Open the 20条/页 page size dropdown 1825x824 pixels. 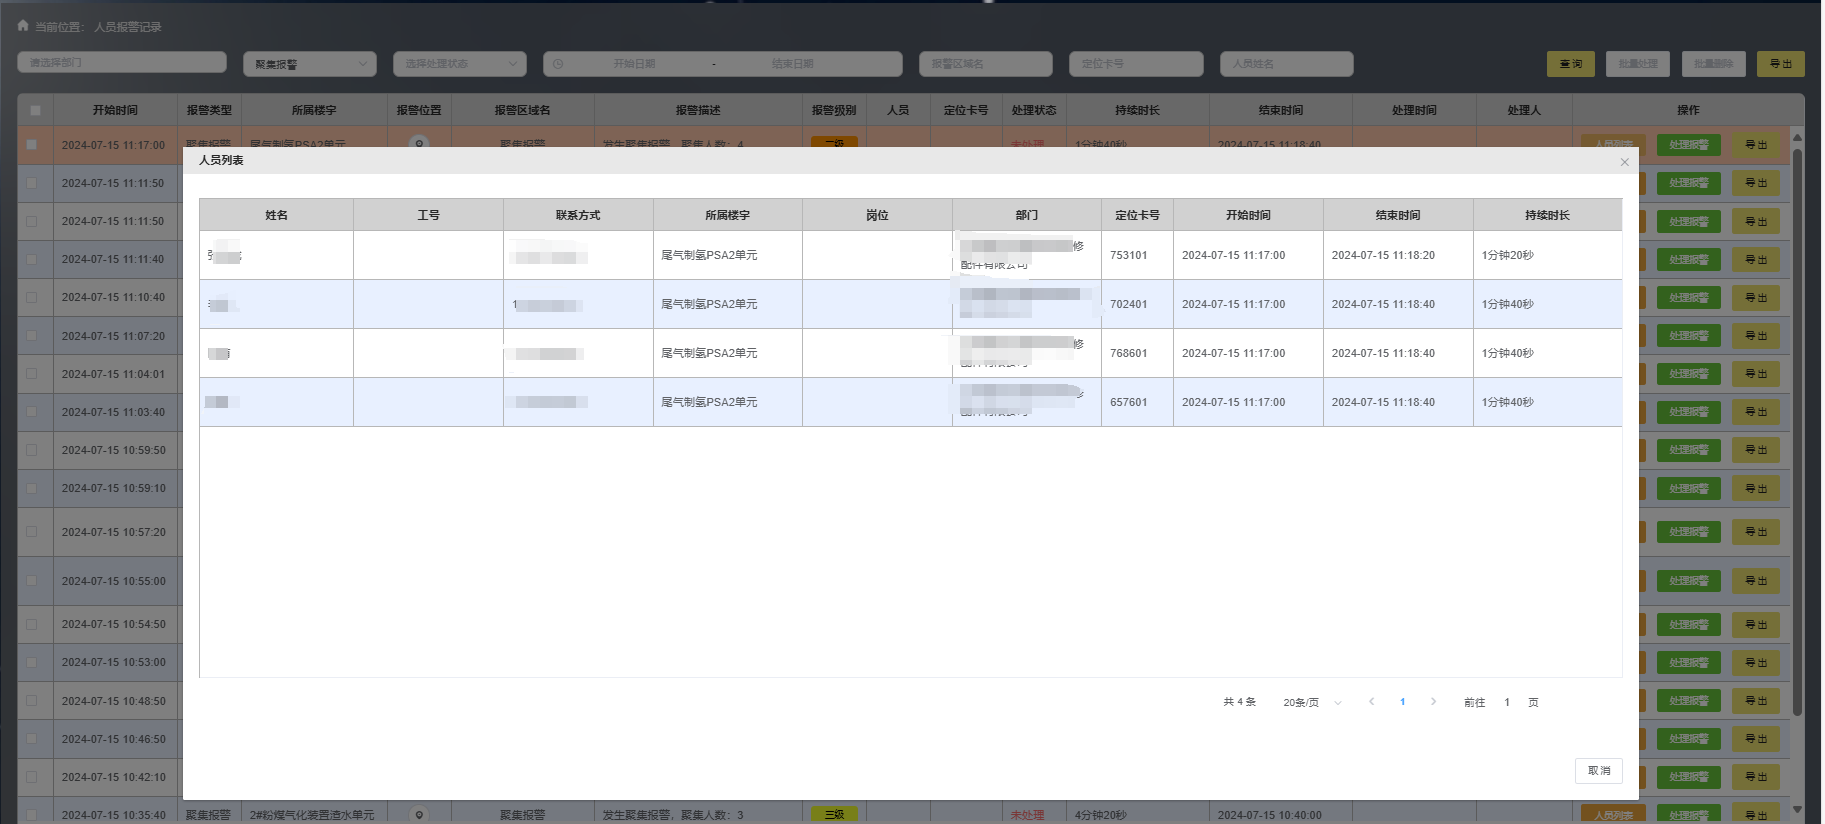[1311, 703]
